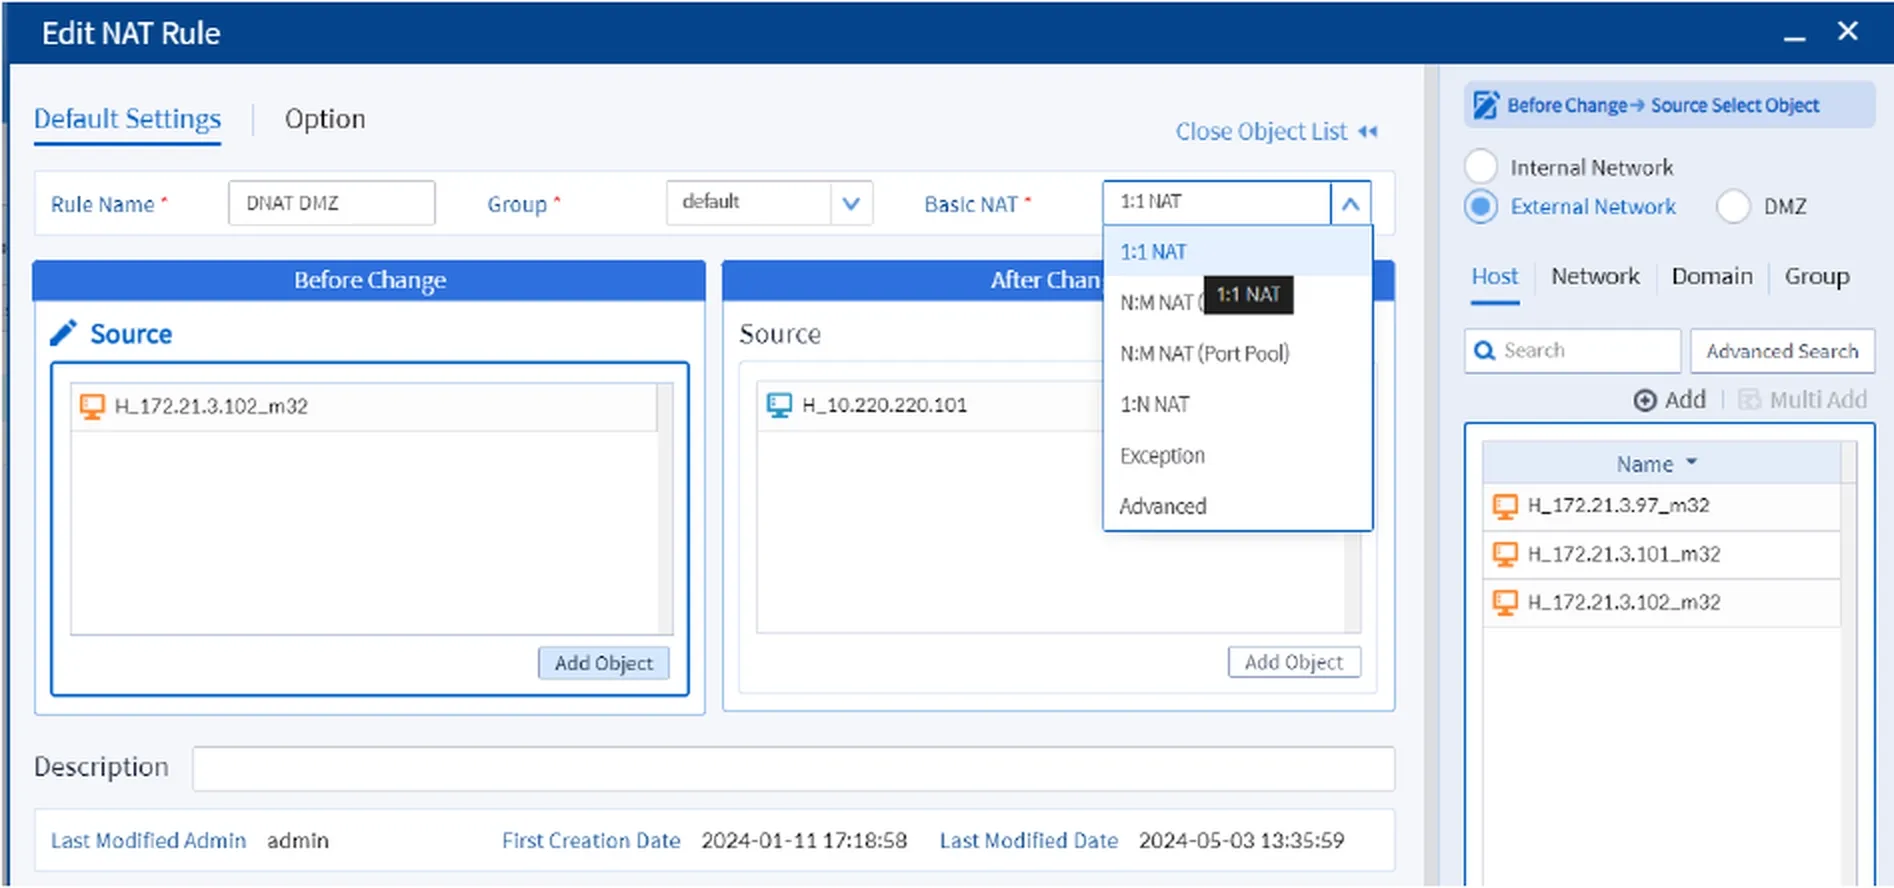Select the External Network radio button
The image size is (1894, 888).
1481,207
